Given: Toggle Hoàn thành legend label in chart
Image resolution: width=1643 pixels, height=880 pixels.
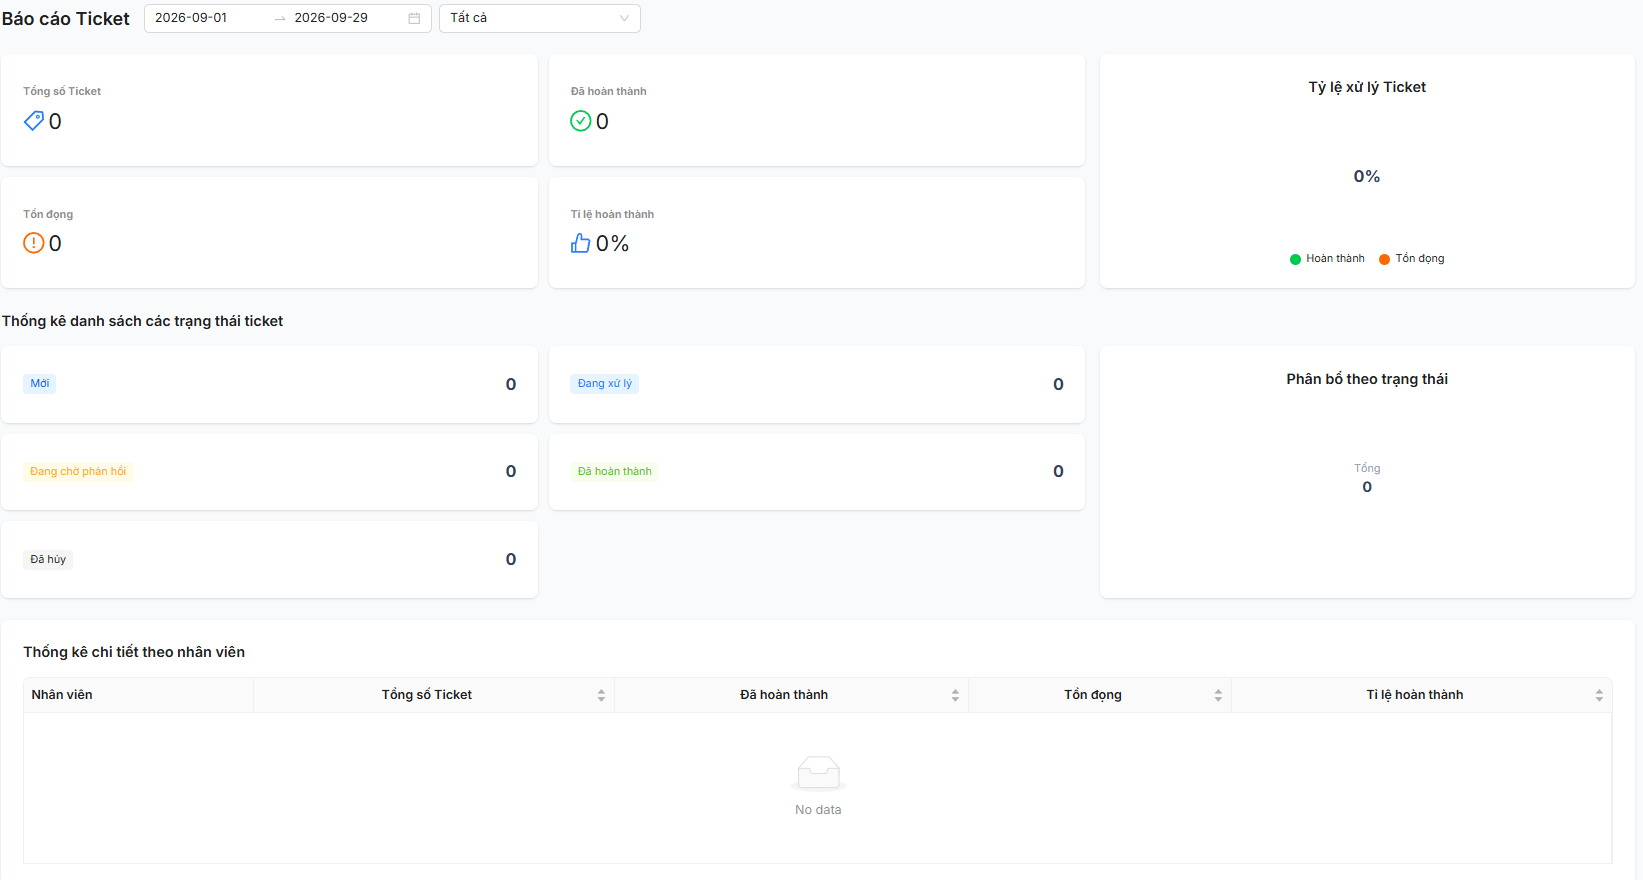Looking at the screenshot, I should 1335,259.
